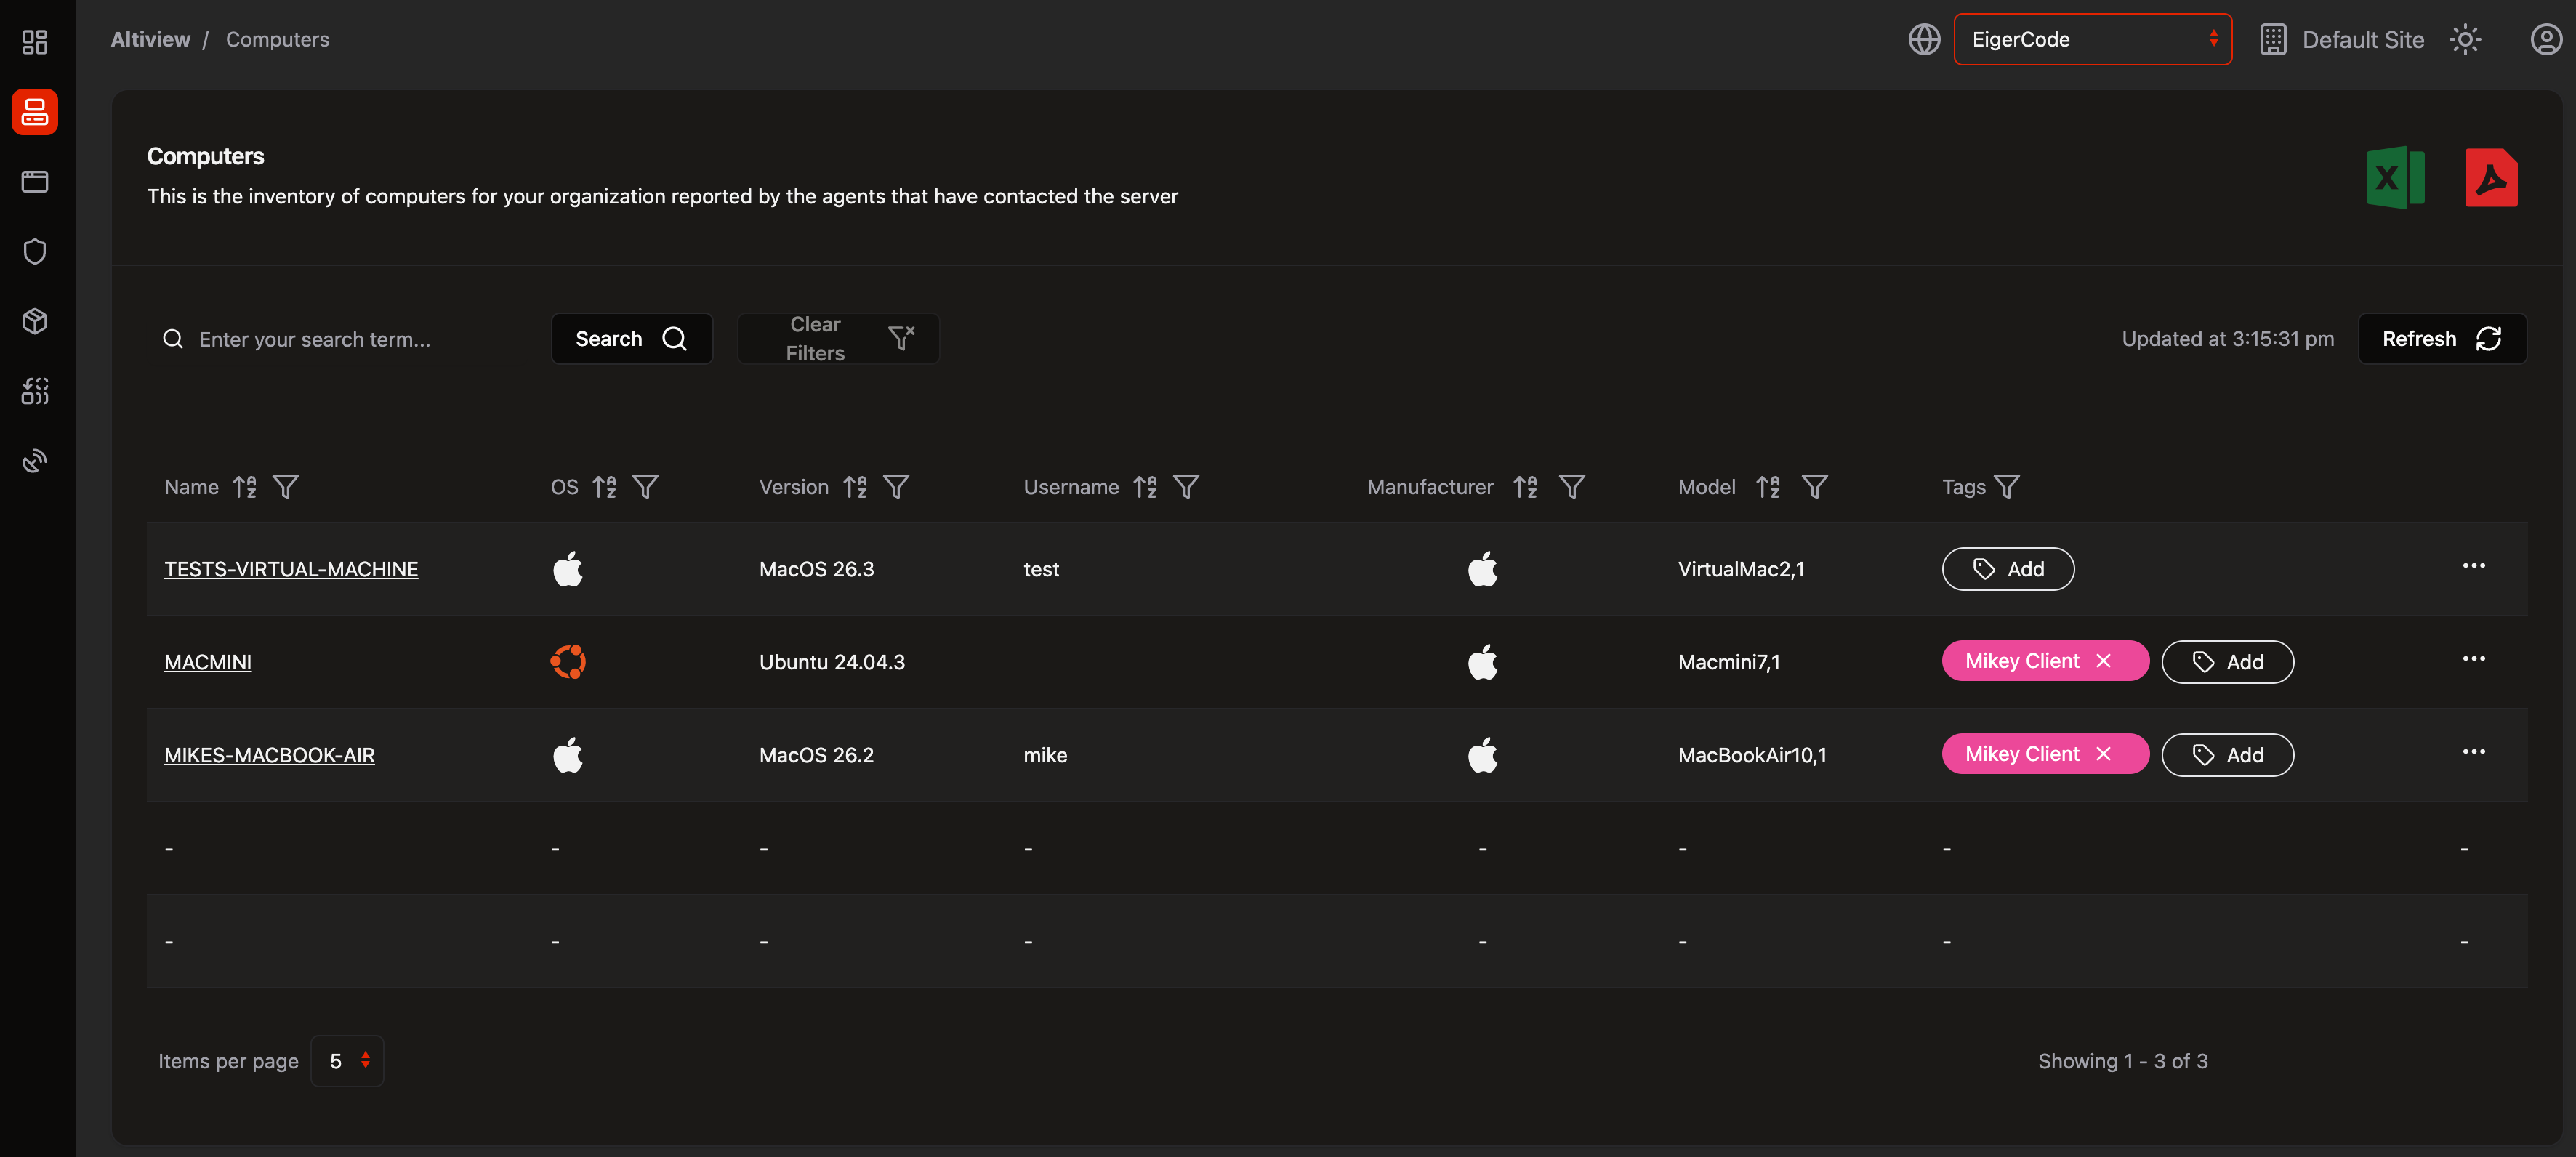
Task: Open the shield security sidebar icon
Action: [35, 251]
